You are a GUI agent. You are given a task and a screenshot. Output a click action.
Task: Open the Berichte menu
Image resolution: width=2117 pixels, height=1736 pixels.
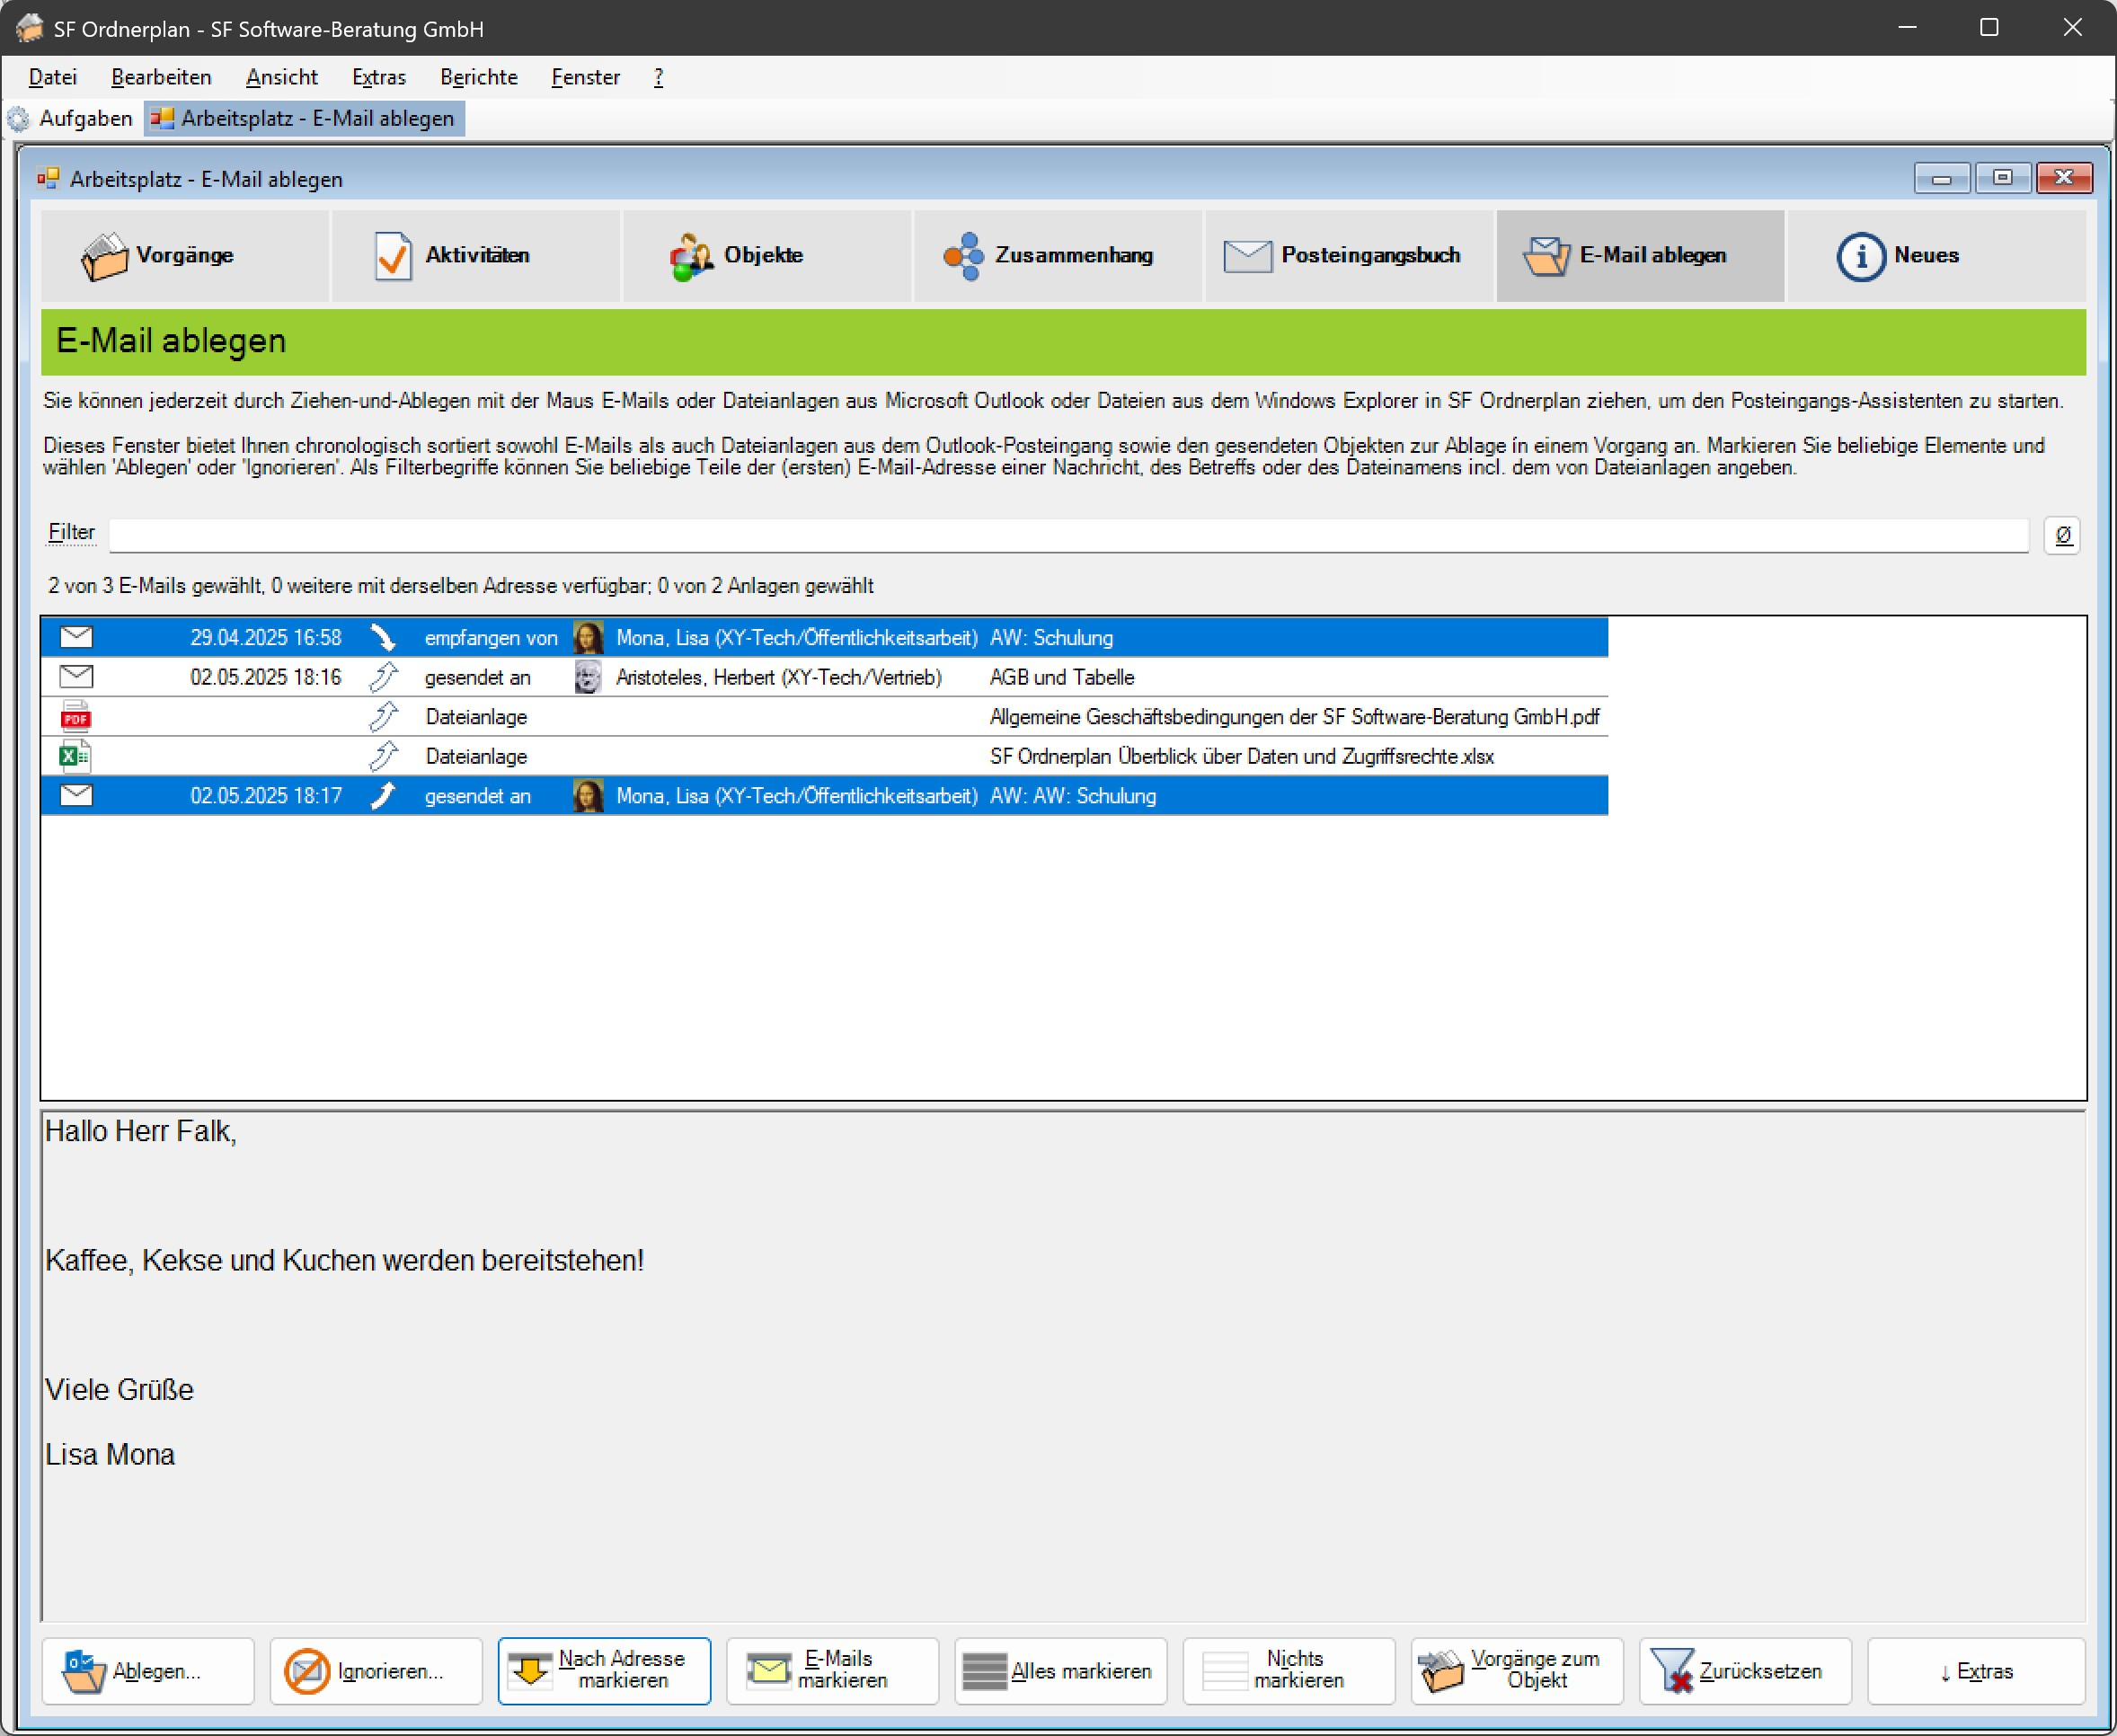coord(479,77)
